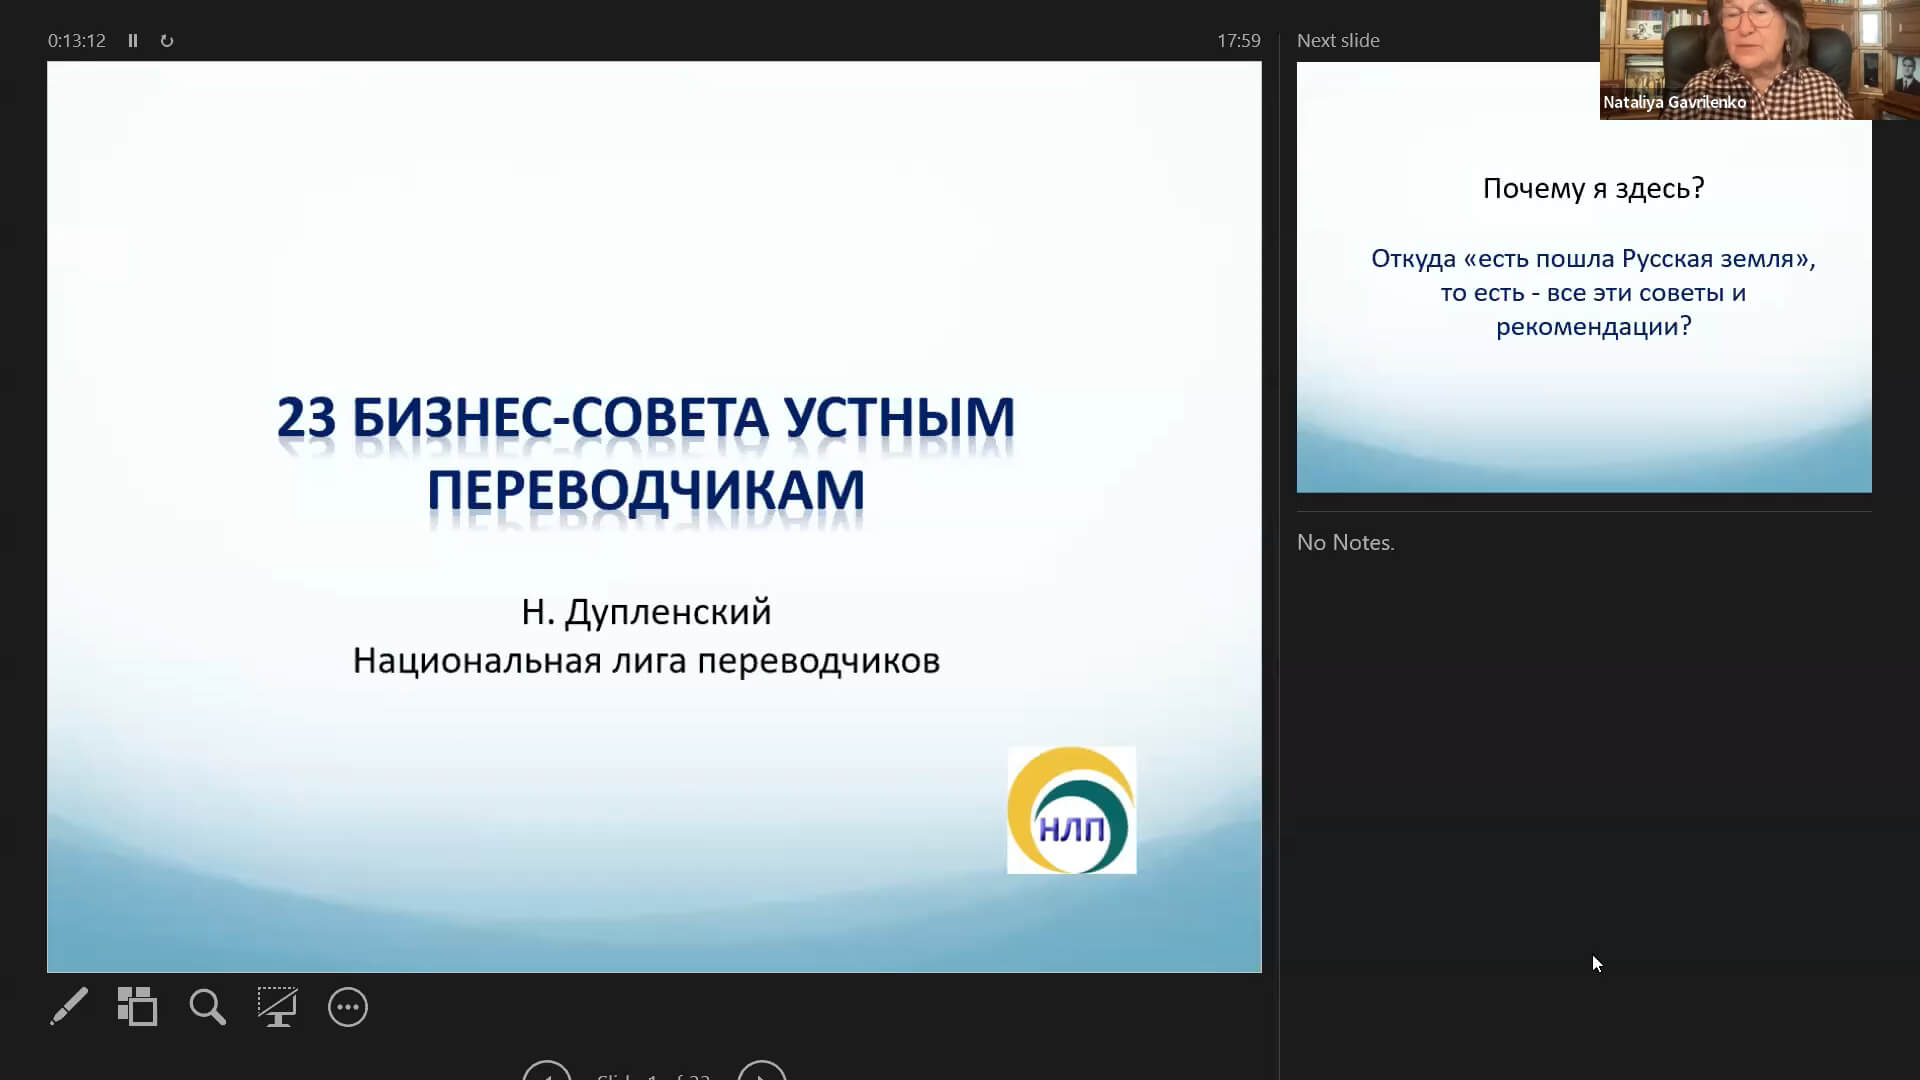Pause the presentation timer
The height and width of the screenshot is (1080, 1920).
point(133,41)
